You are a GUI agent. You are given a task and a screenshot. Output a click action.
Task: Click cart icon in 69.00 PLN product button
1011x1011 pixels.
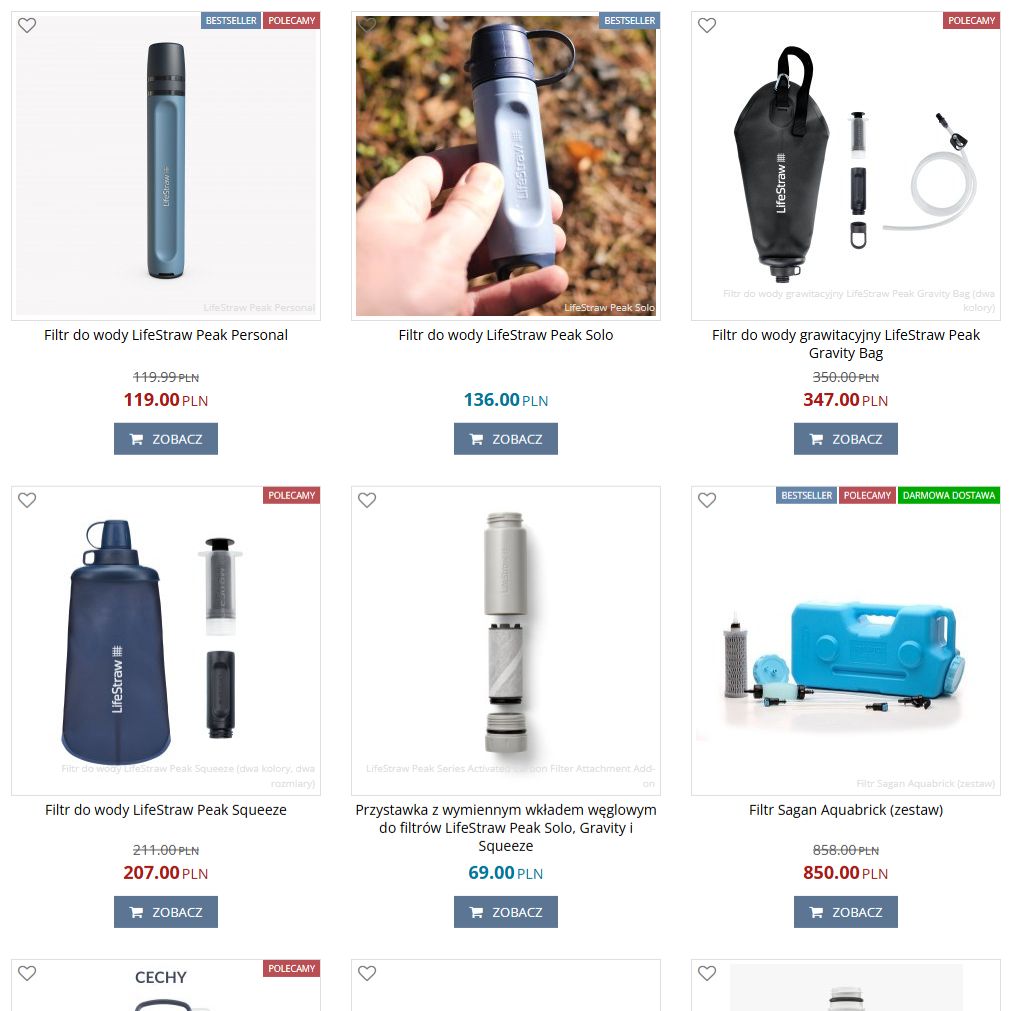[476, 912]
